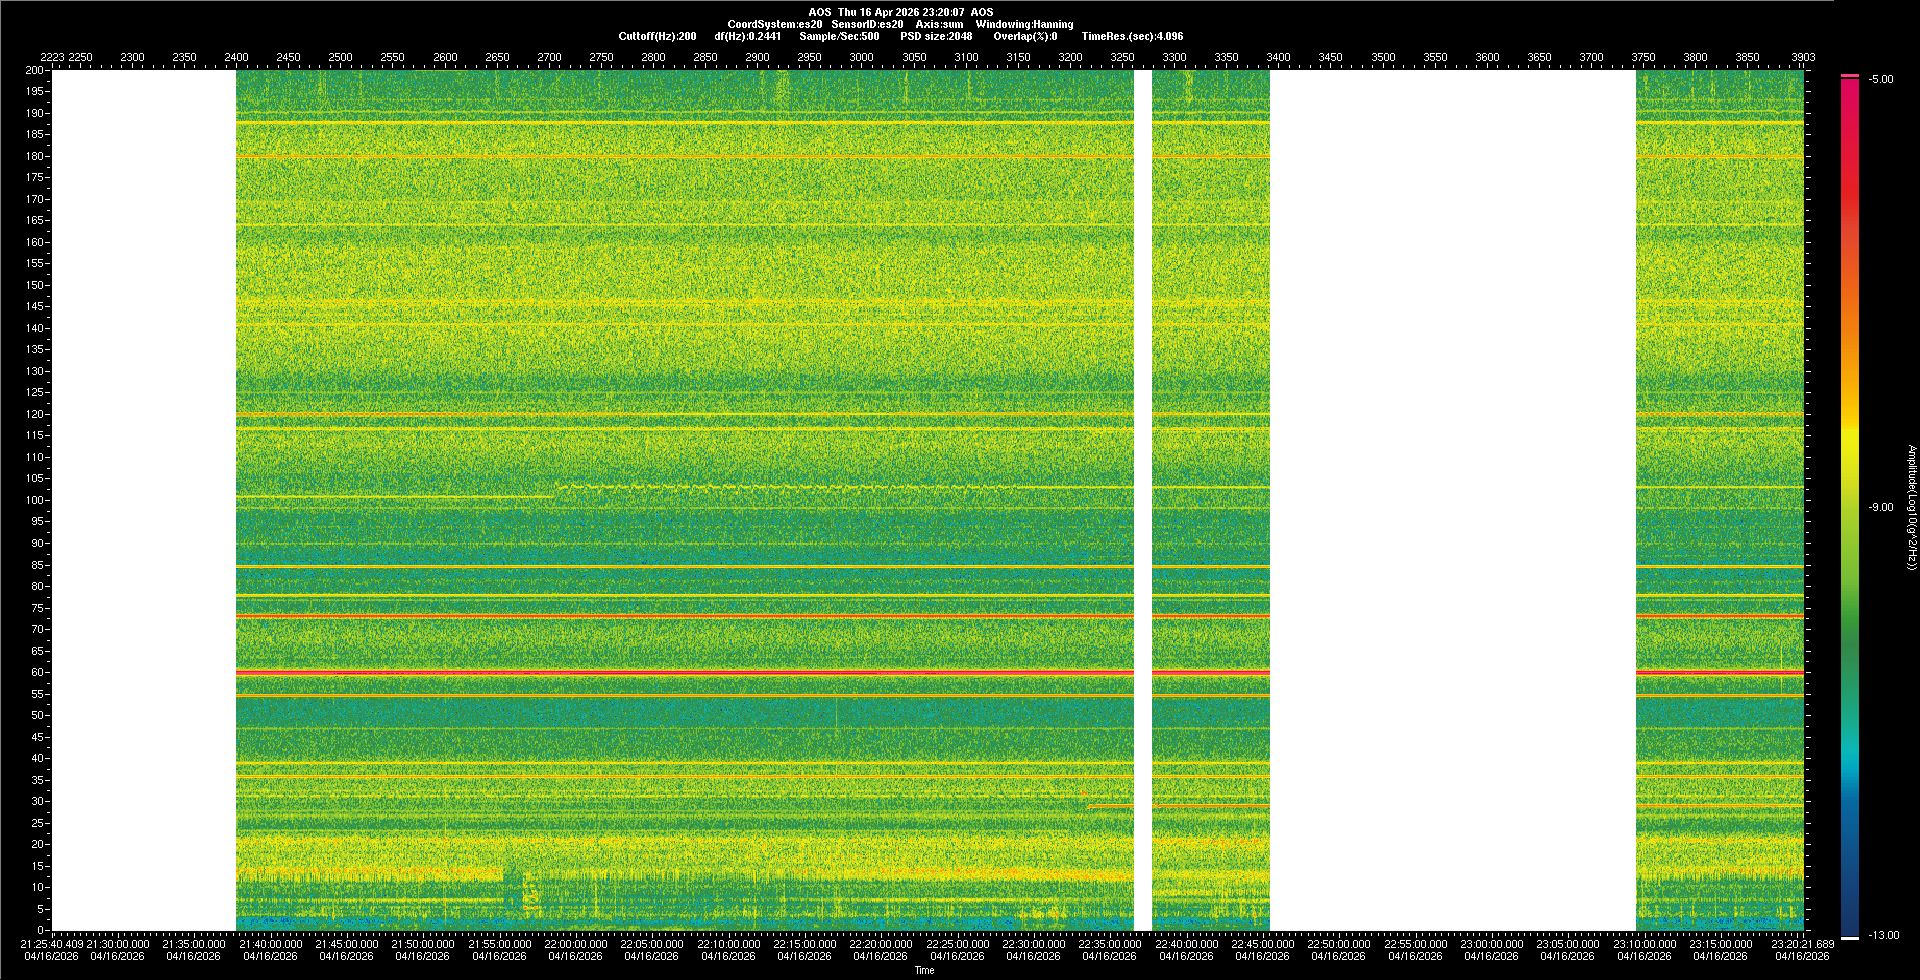
Task: Click the 200 Hz frequency axis label
Action: (x=35, y=71)
